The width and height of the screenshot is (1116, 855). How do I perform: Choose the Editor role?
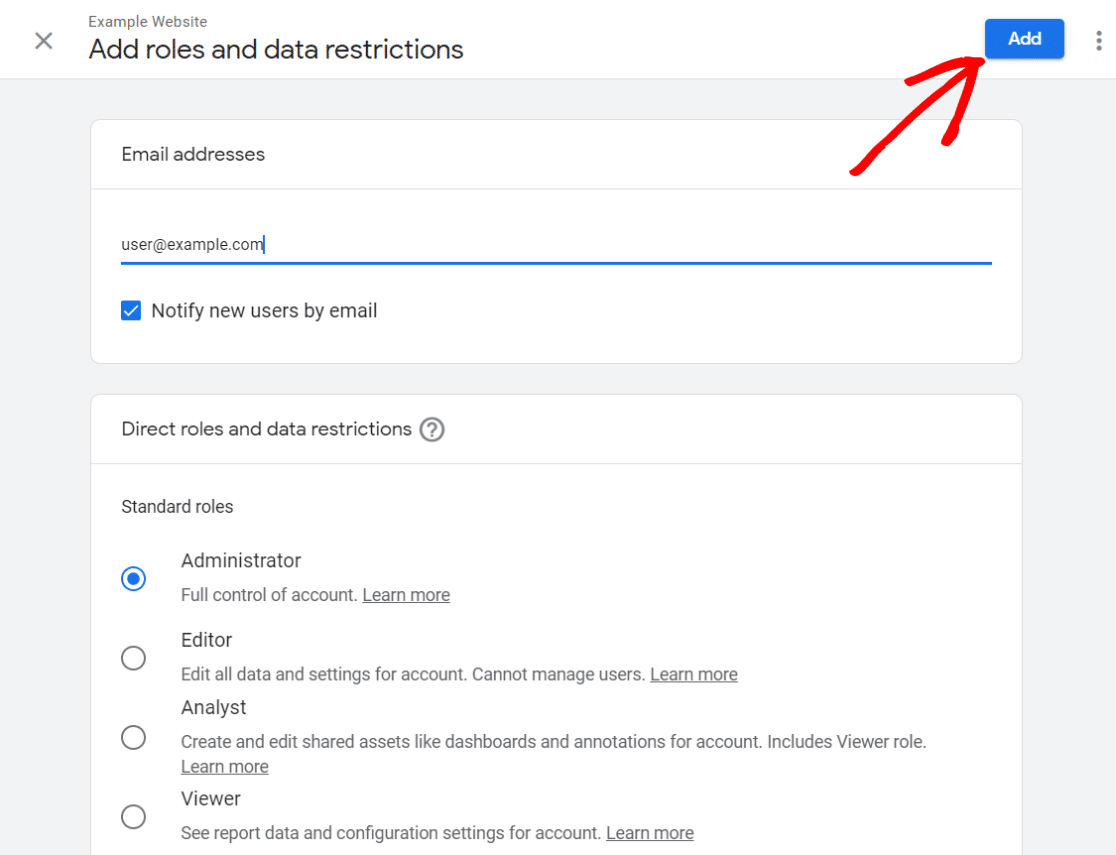coord(133,658)
